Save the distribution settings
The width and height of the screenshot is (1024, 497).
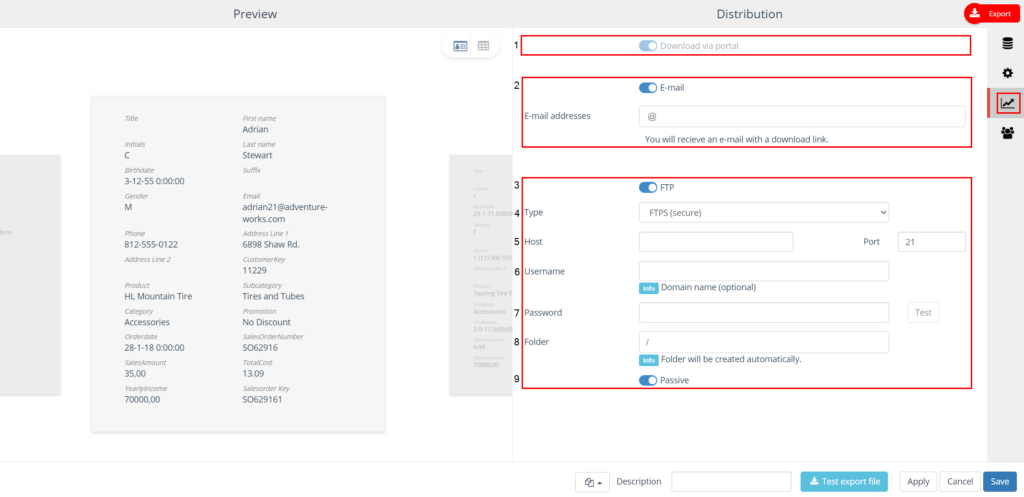pyautogui.click(x=999, y=482)
